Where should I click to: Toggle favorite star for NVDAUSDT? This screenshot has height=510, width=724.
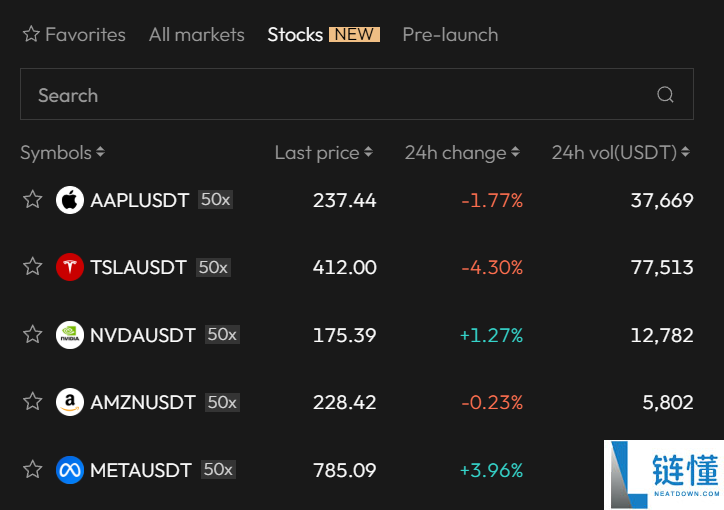(33, 334)
